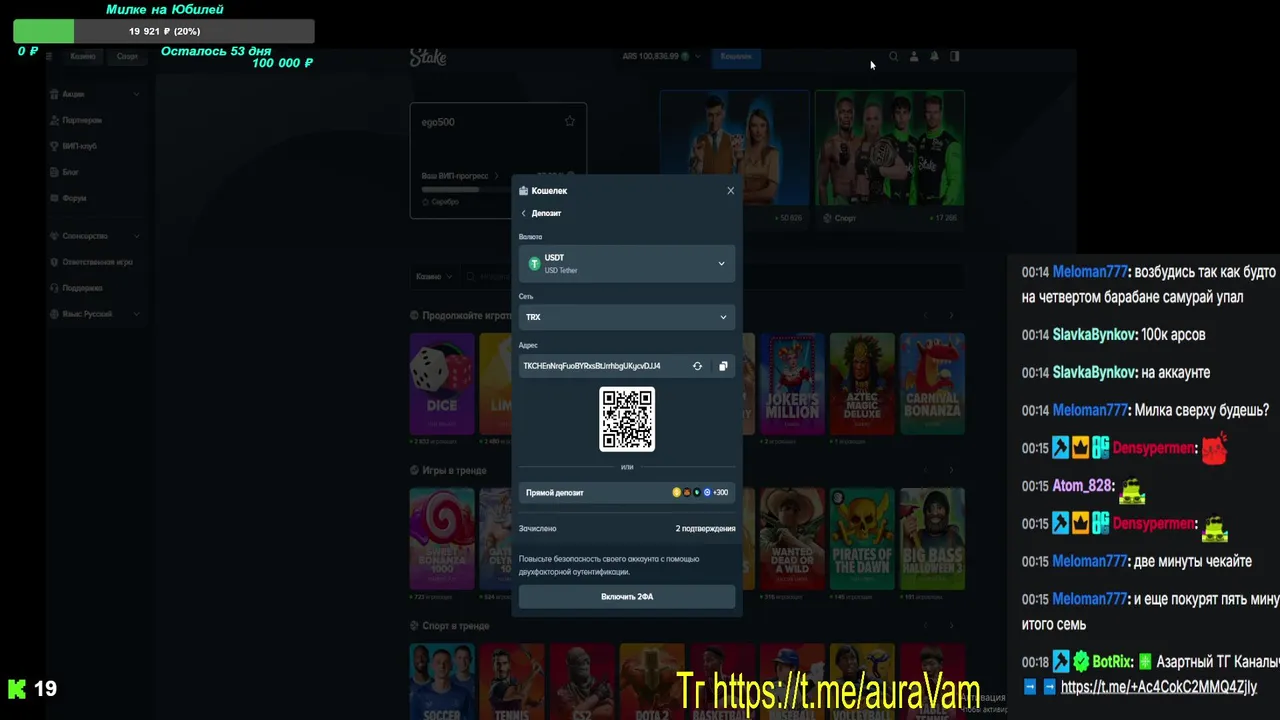This screenshot has width=1280, height=720.
Task: Click the Милке на Юбилей donation progress bar
Action: click(164, 31)
